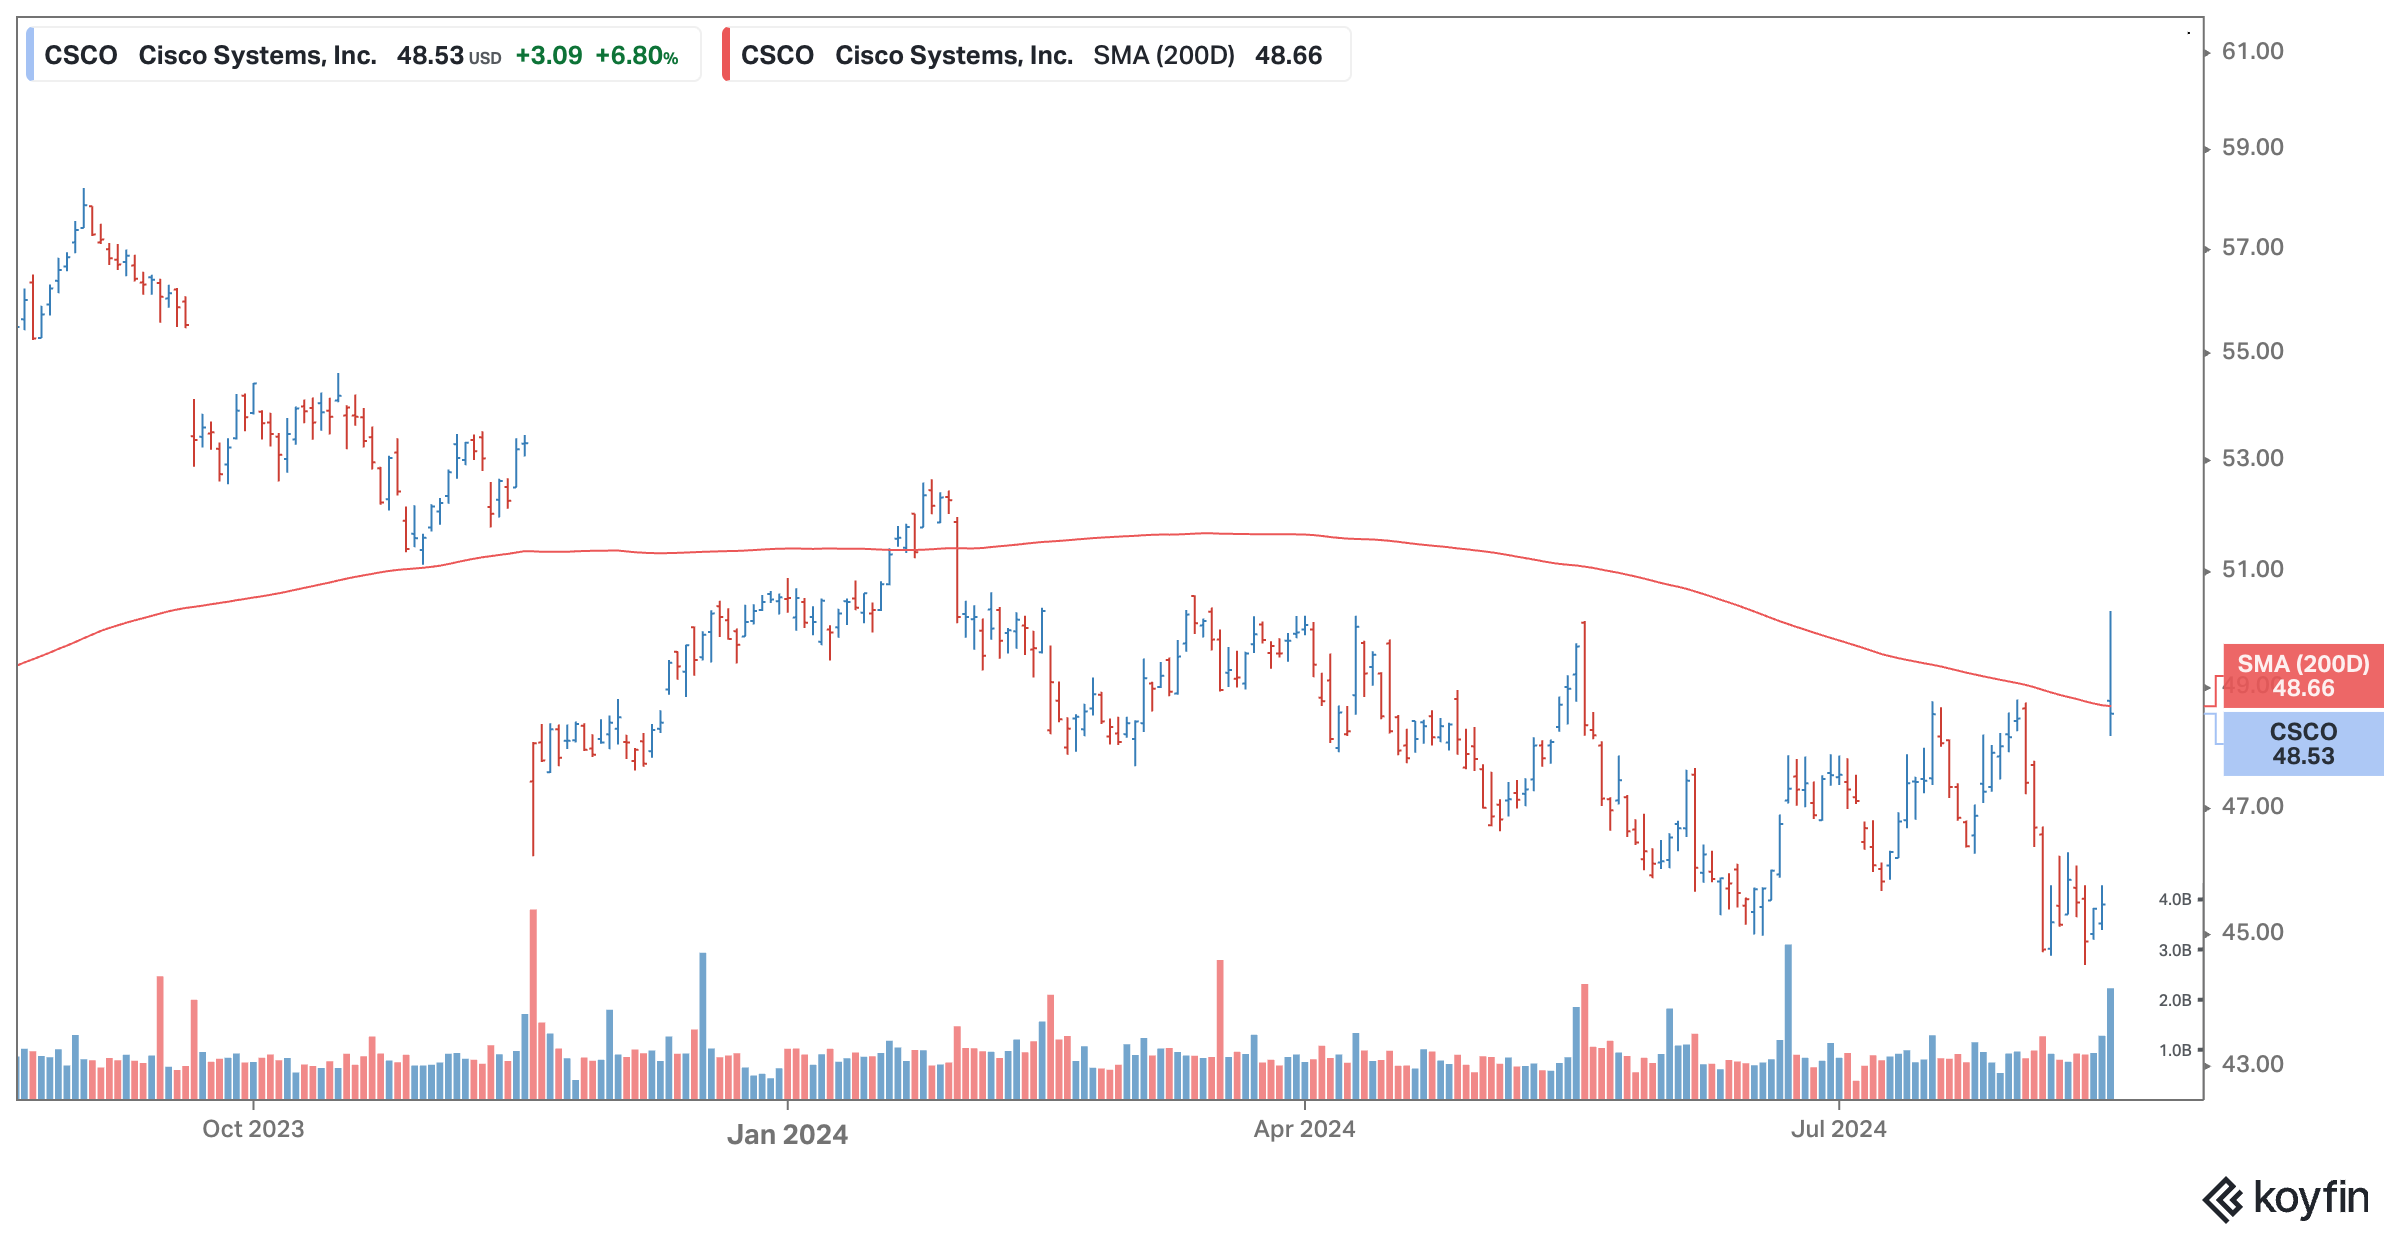Click the SMA (200D) 48.66 axis tag
The height and width of the screenshot is (1240, 2400).
[2303, 676]
